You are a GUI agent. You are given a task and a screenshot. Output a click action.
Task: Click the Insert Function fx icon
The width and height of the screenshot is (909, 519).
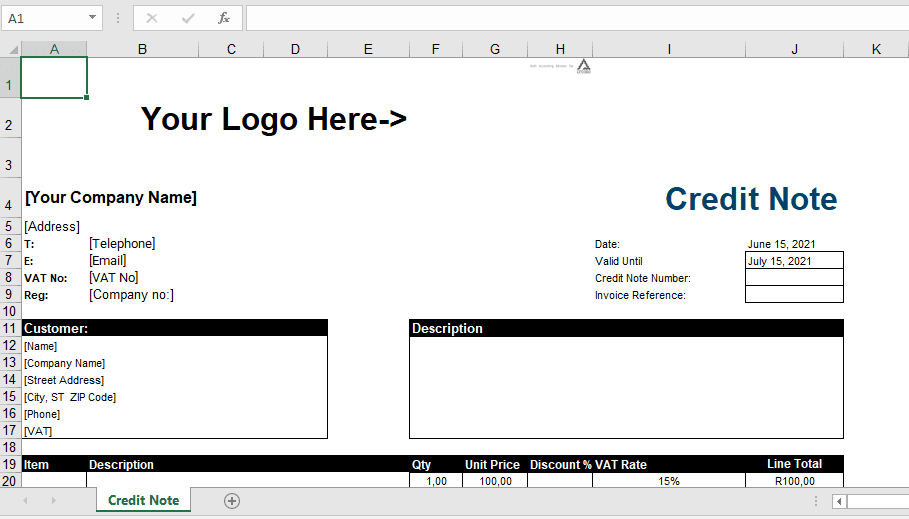tap(224, 18)
